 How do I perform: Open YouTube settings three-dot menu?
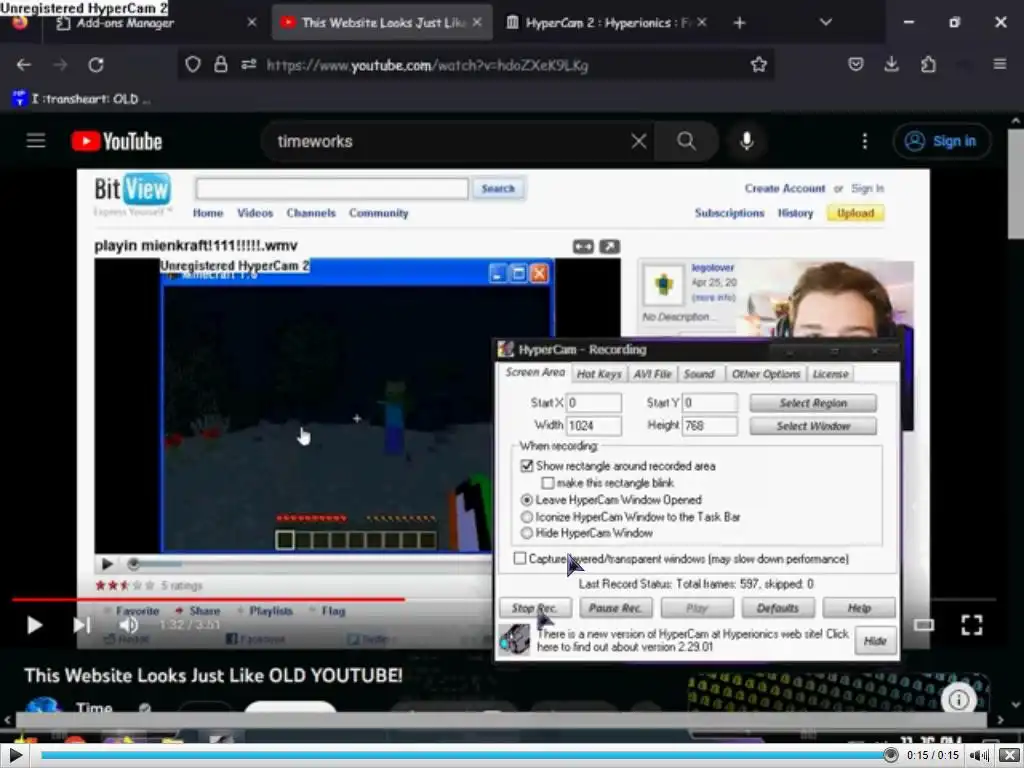coord(865,141)
